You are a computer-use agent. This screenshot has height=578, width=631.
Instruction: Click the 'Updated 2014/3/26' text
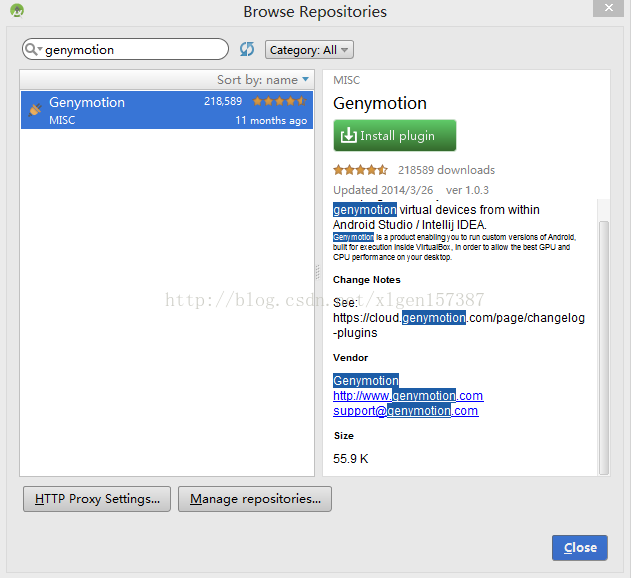tap(383, 190)
